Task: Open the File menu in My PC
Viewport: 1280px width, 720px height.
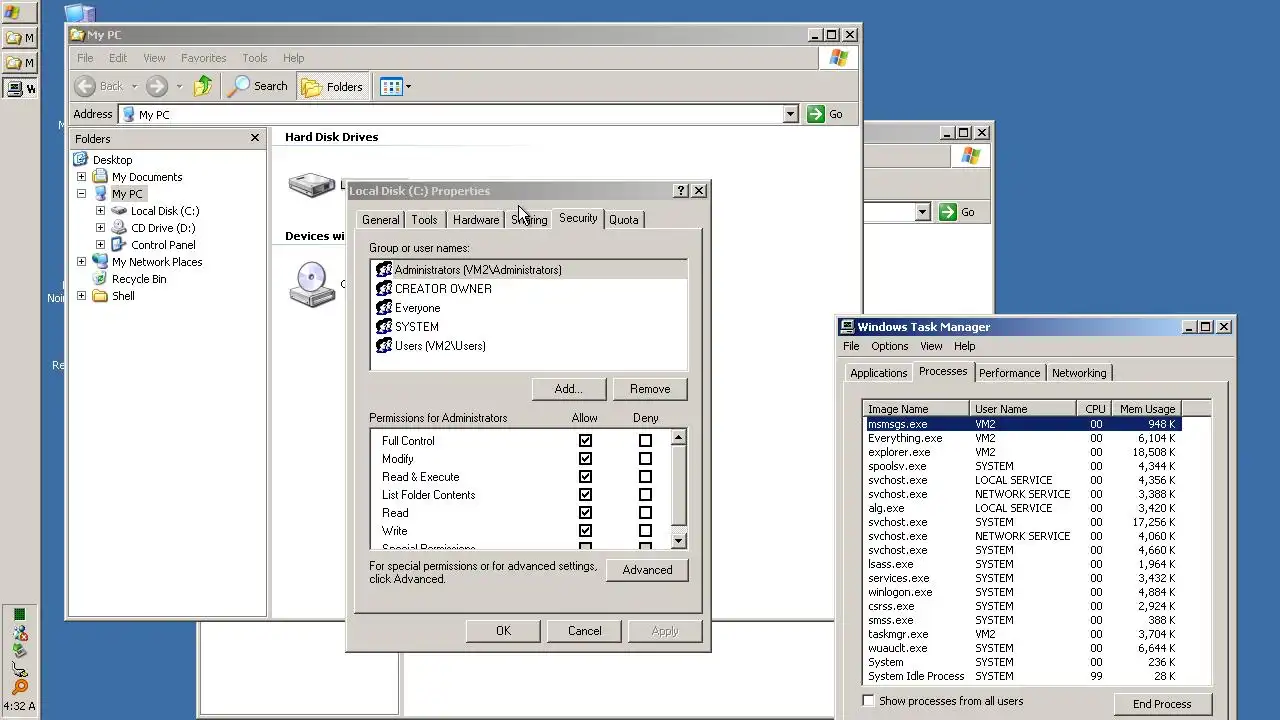Action: (85, 58)
